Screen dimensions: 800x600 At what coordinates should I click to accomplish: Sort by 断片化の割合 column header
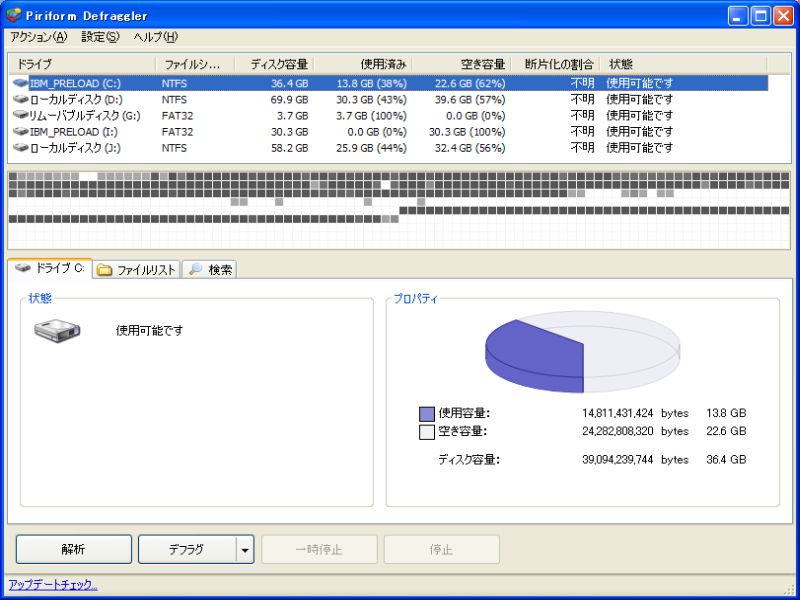tap(556, 64)
